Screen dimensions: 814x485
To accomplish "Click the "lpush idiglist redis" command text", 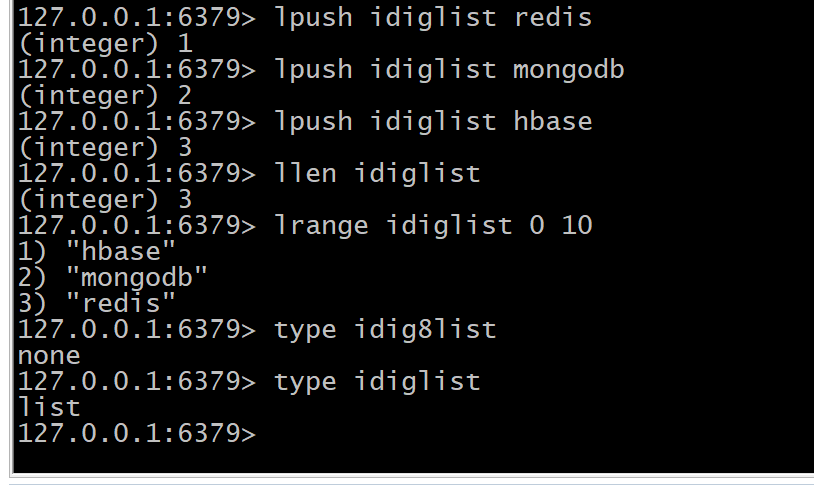I will 432,17.
